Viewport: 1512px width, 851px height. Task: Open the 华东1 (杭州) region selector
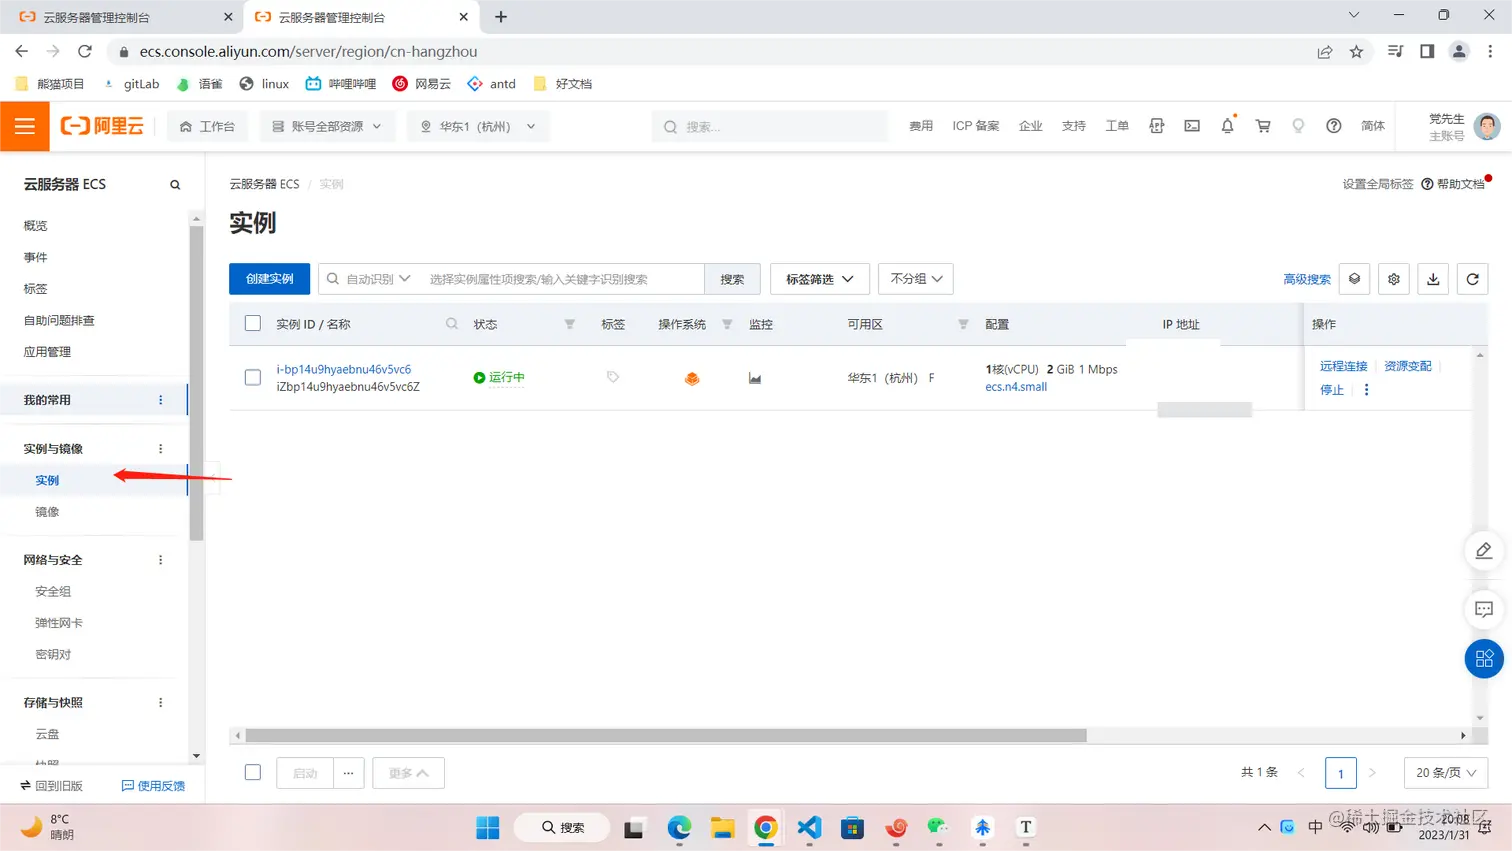coord(478,126)
